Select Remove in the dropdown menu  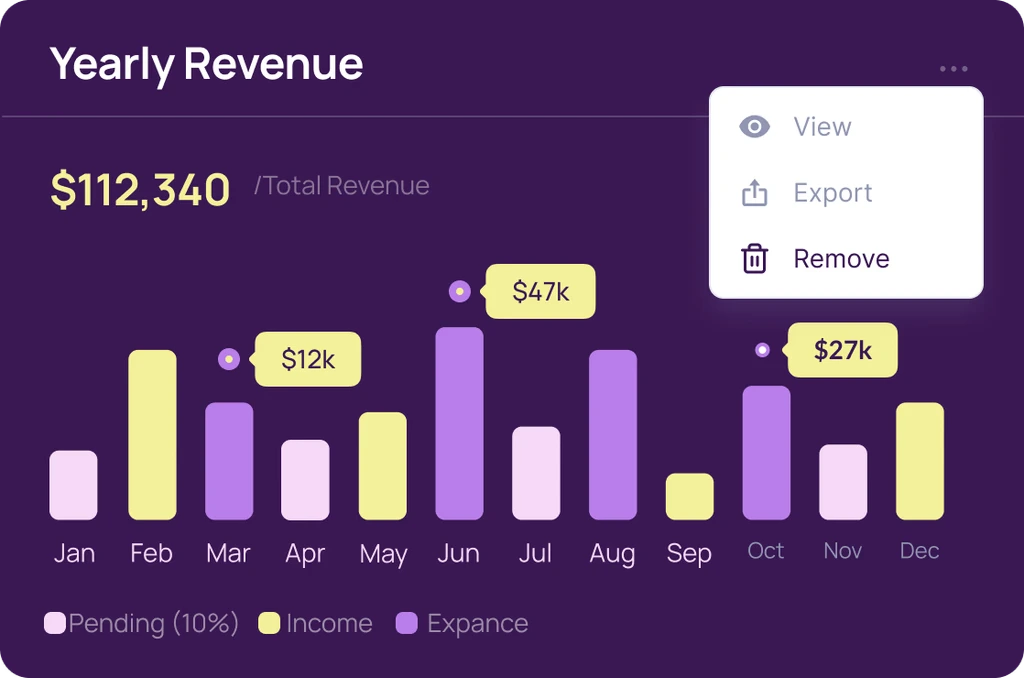[841, 259]
